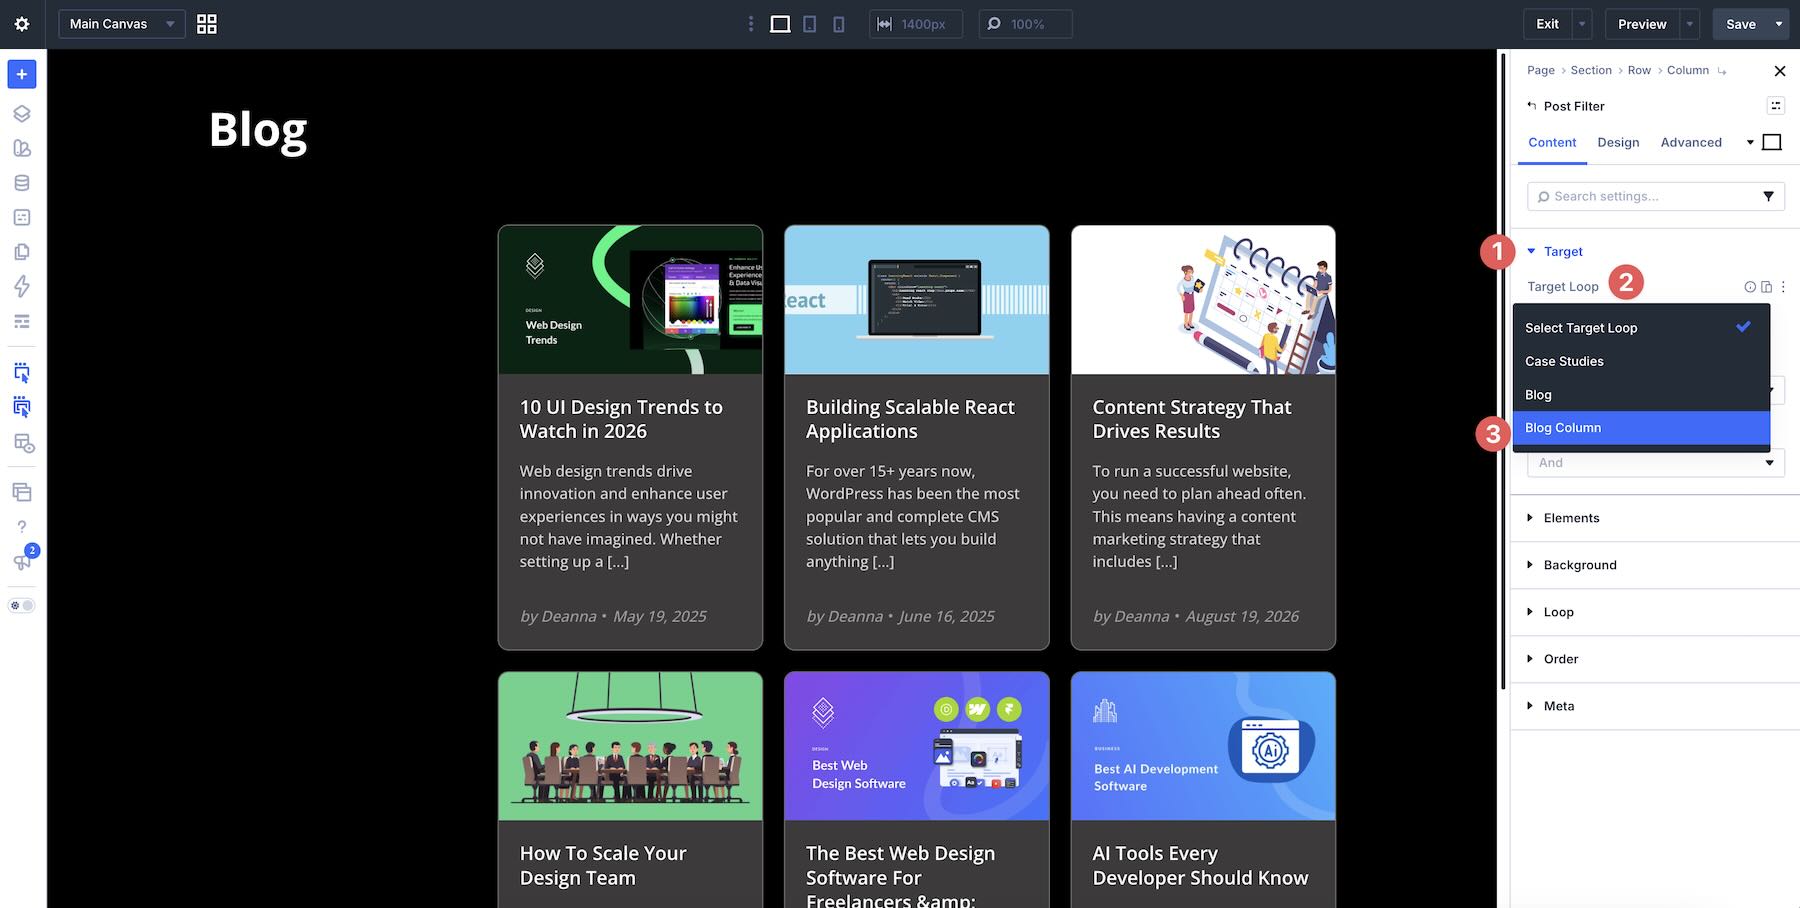Toggle the light/dark mode switch
1800x908 pixels.
point(22,606)
